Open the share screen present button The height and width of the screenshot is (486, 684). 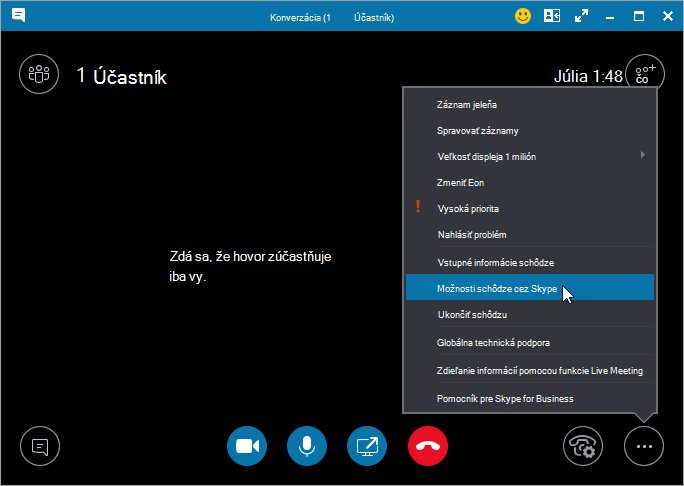tap(367, 446)
